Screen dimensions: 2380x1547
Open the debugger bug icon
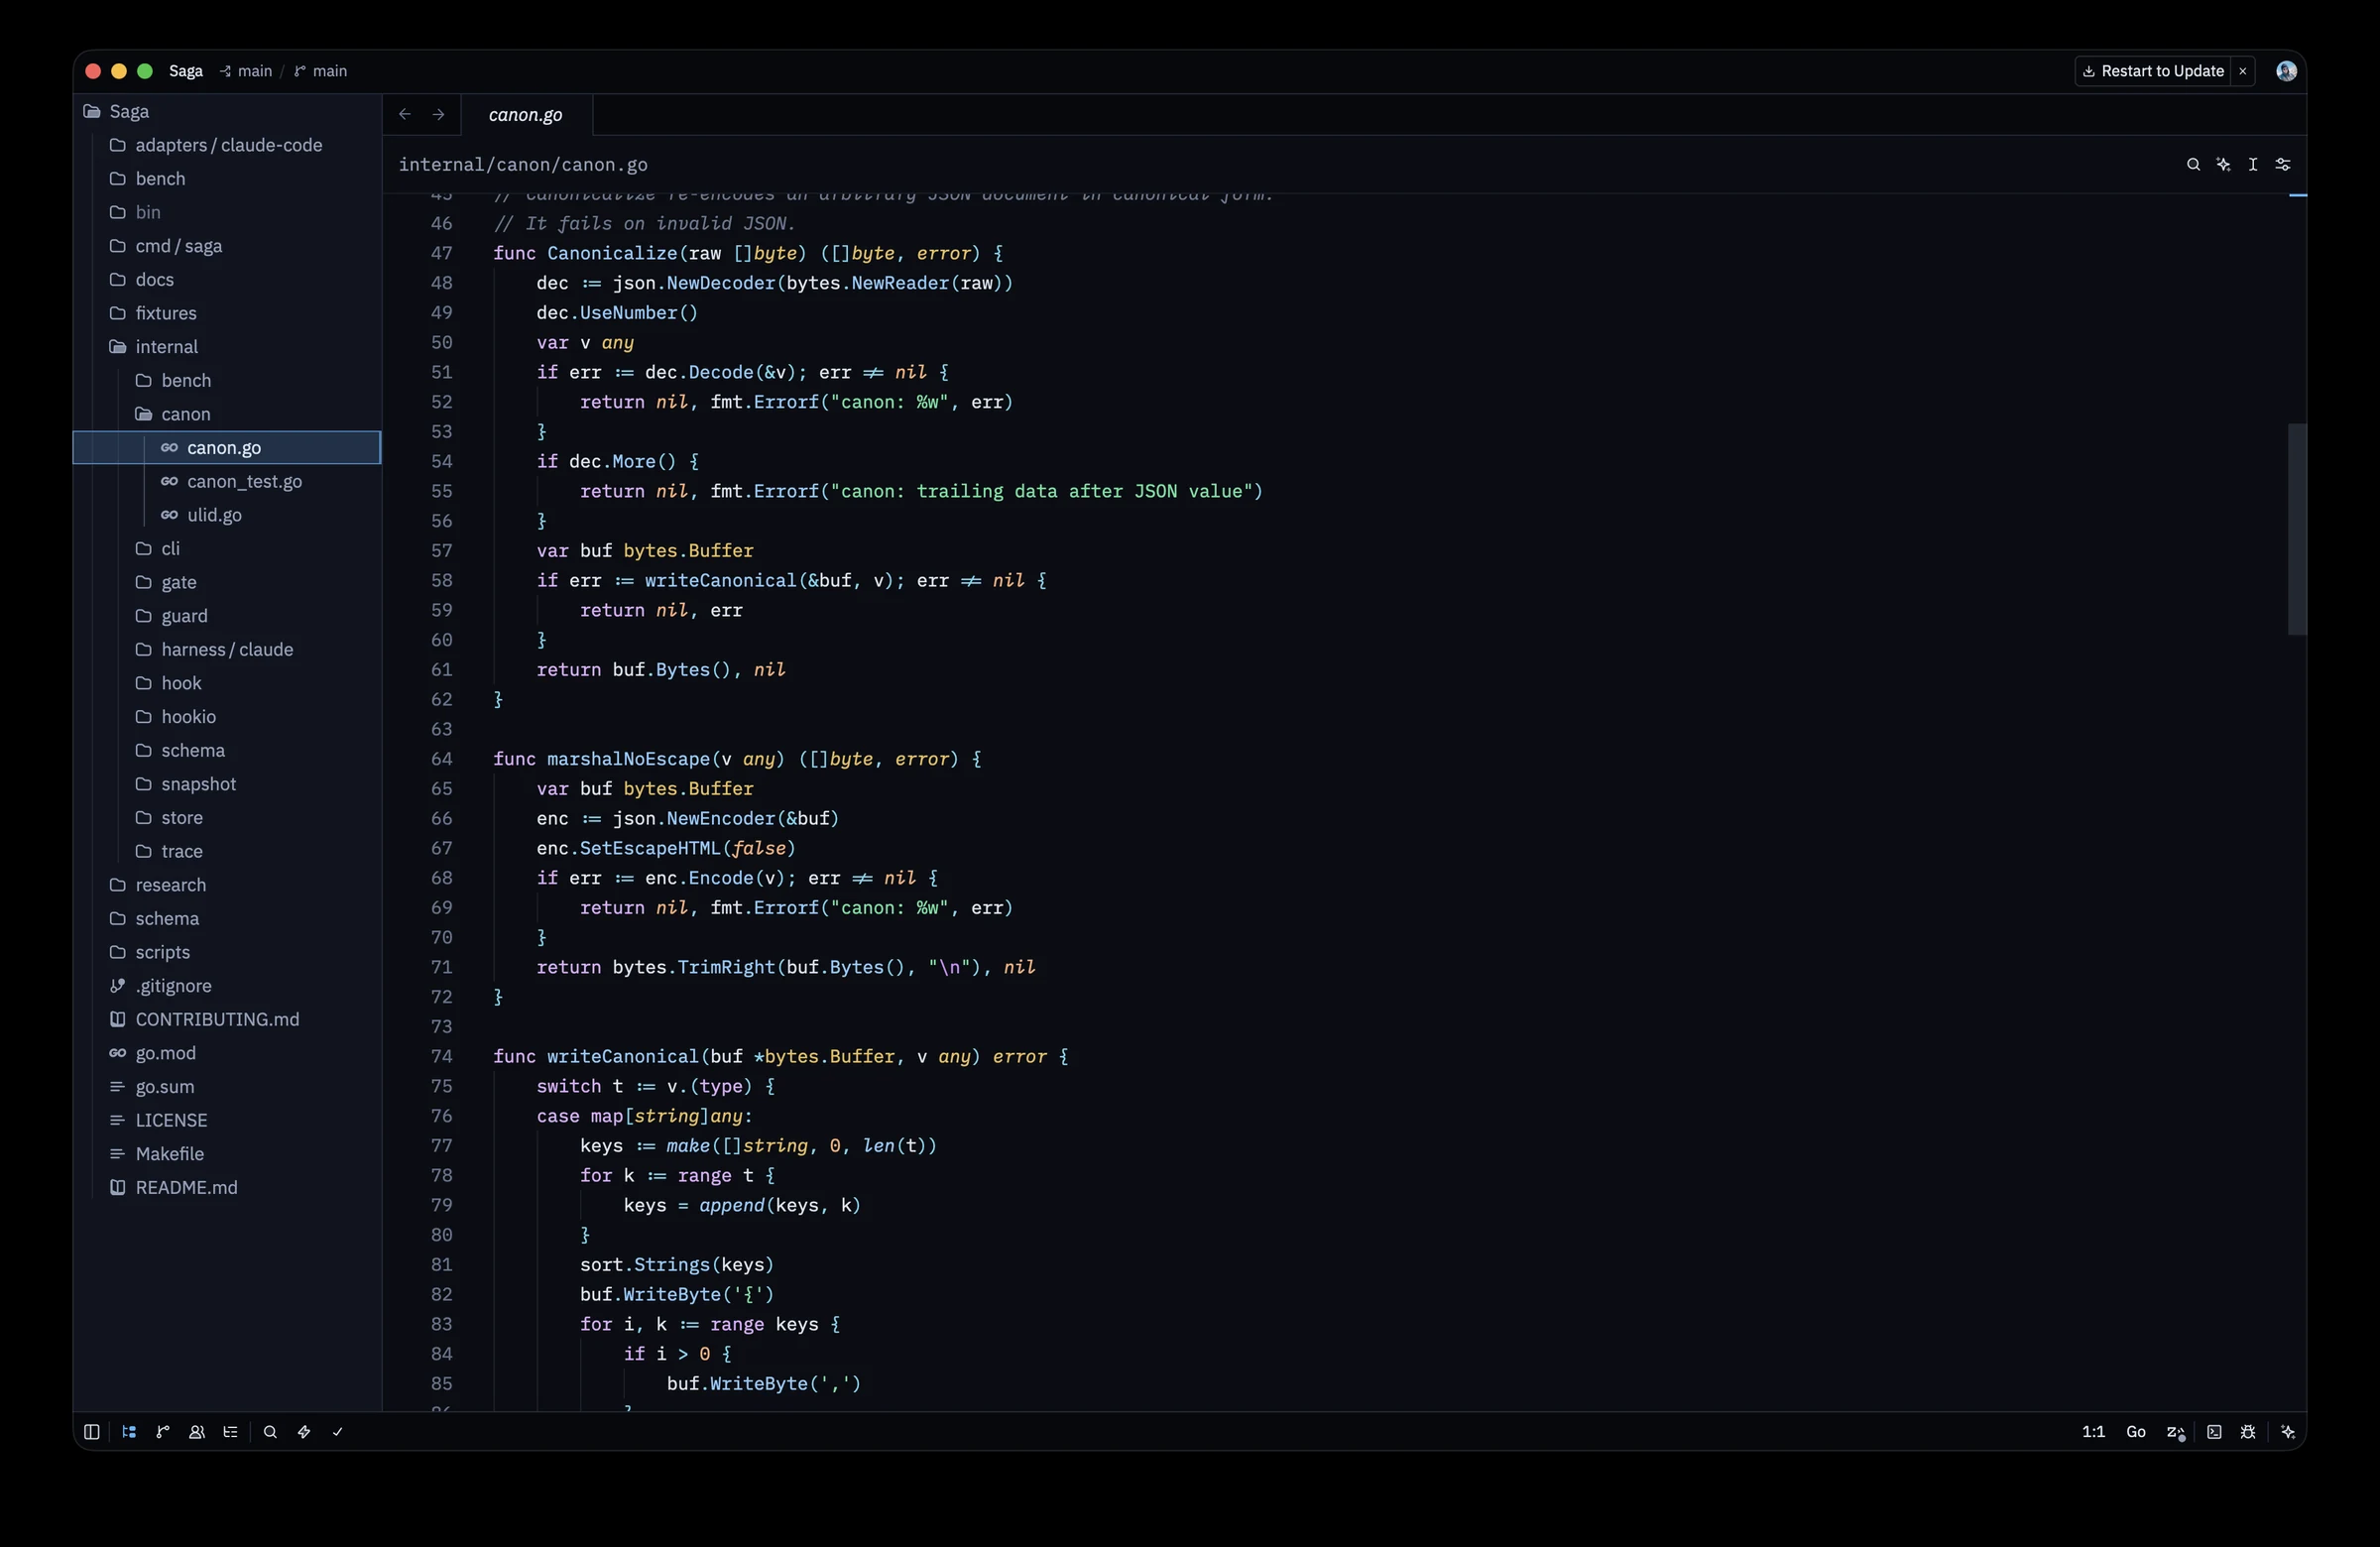(2248, 1432)
